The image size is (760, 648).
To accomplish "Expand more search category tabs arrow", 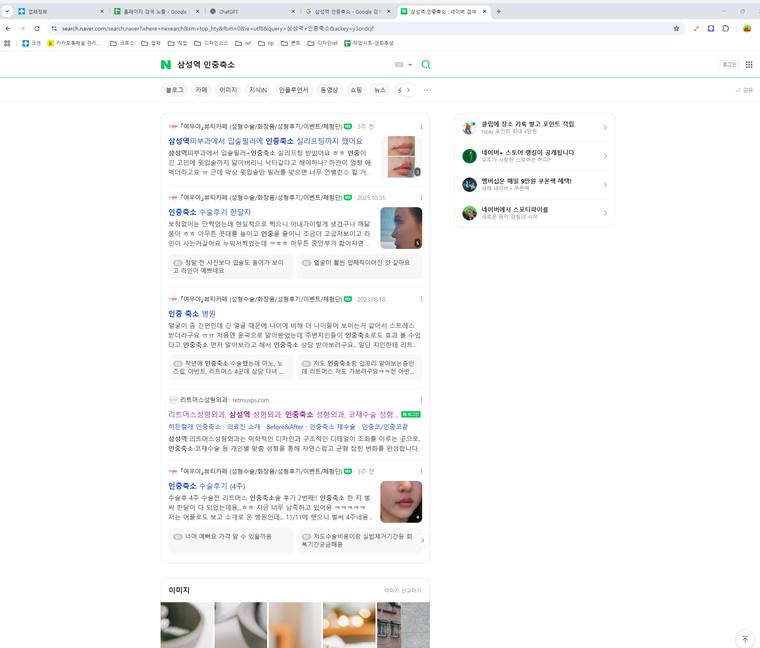I will pyautogui.click(x=408, y=90).
